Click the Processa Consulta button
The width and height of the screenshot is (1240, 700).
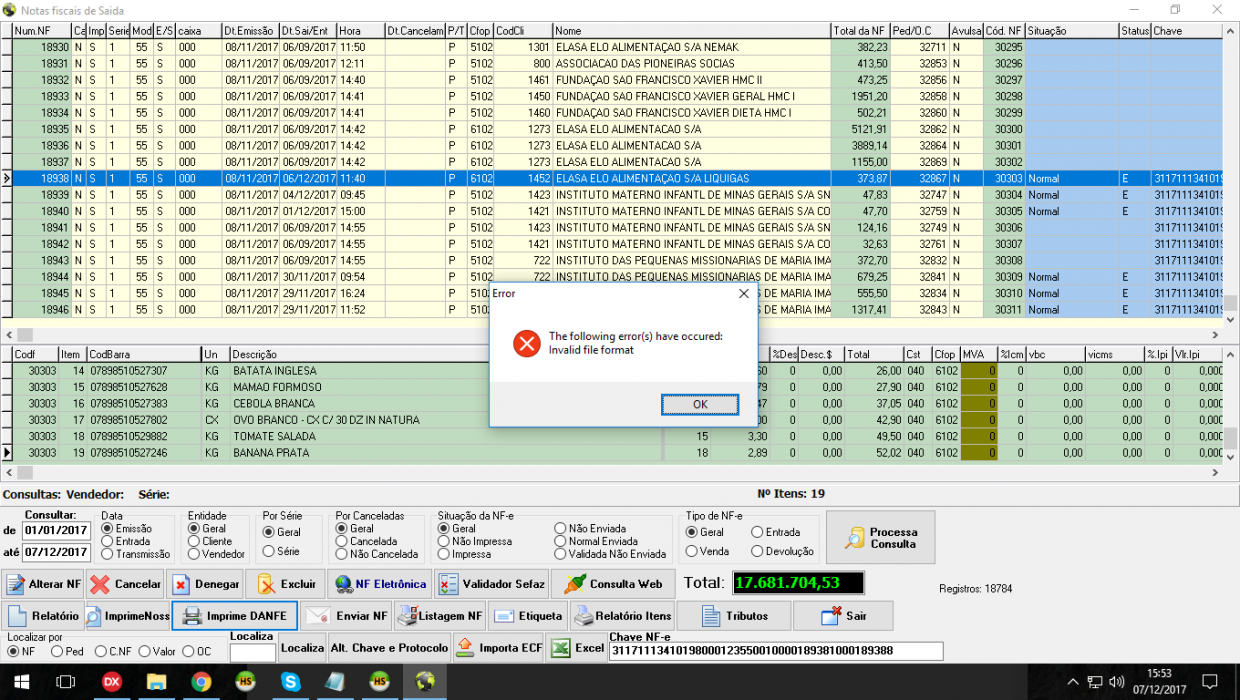coord(881,538)
